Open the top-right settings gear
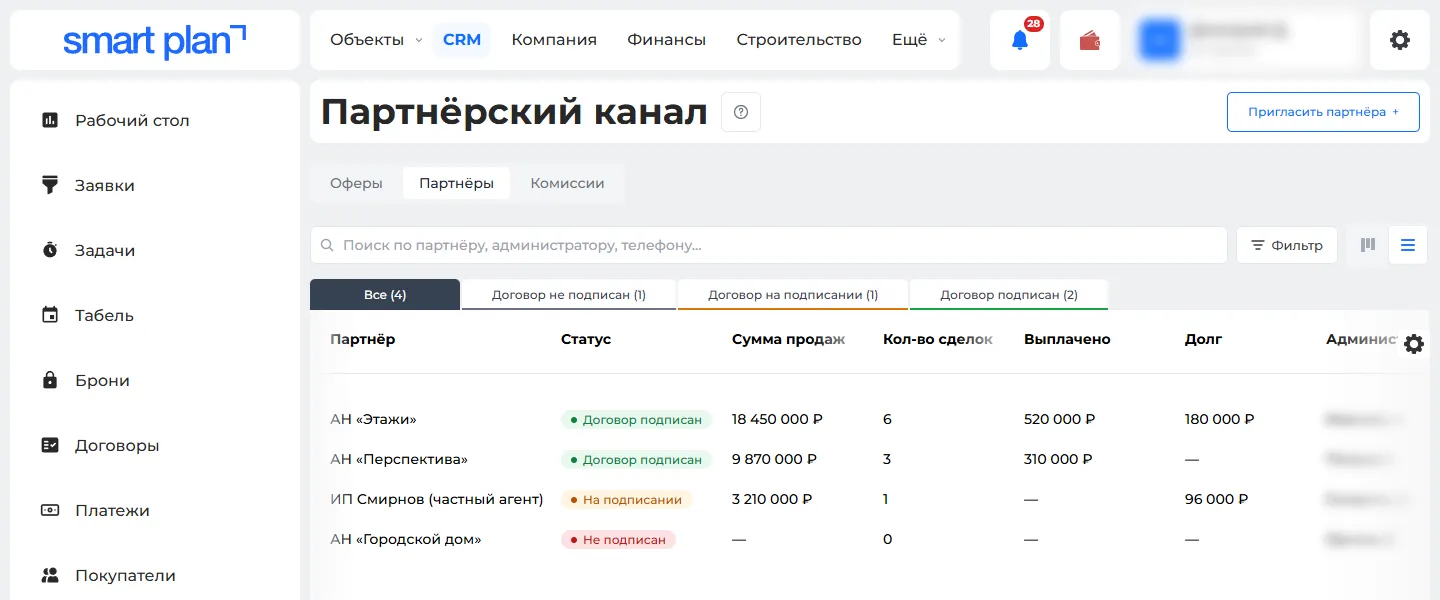Screen dimensions: 1440x600 (x=1400, y=40)
